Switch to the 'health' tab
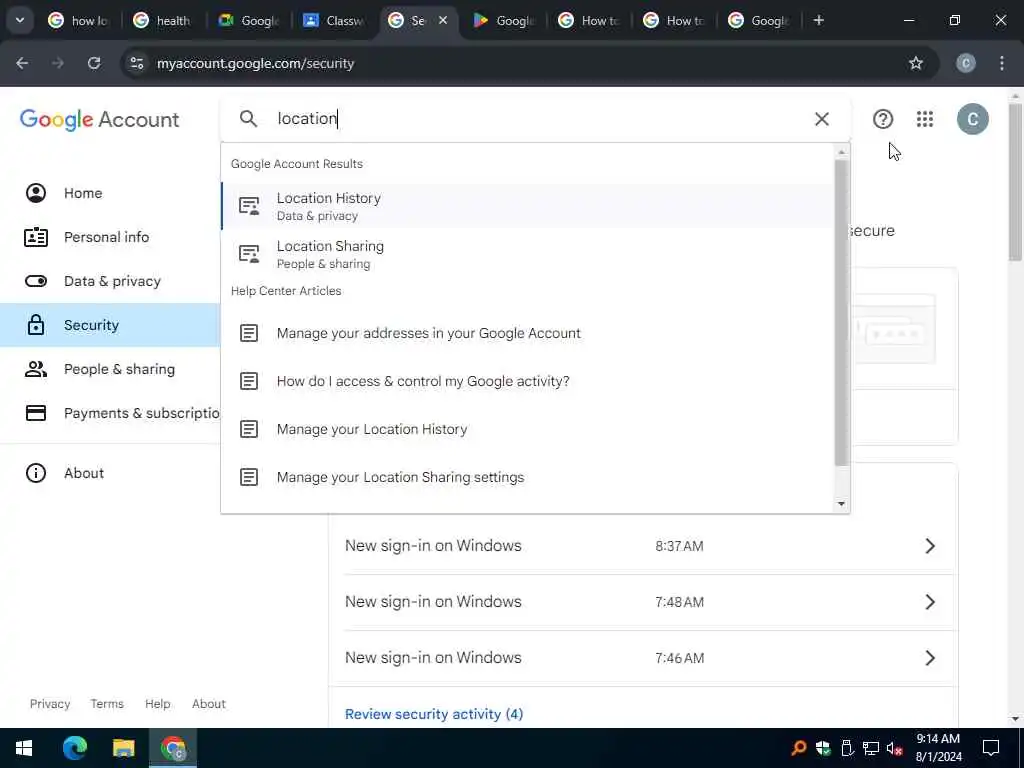Image resolution: width=1024 pixels, height=768 pixels. pos(163,20)
